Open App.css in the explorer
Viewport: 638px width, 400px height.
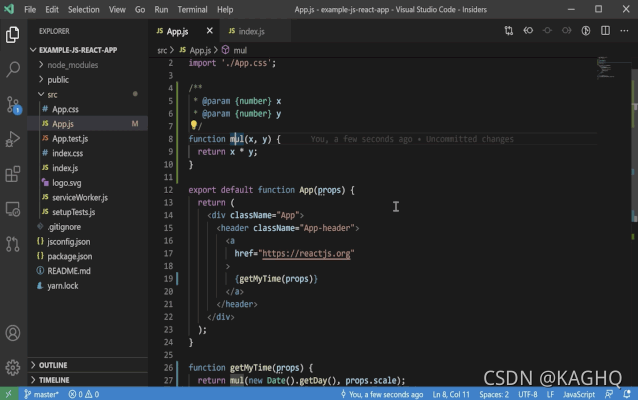[x=87, y=109]
